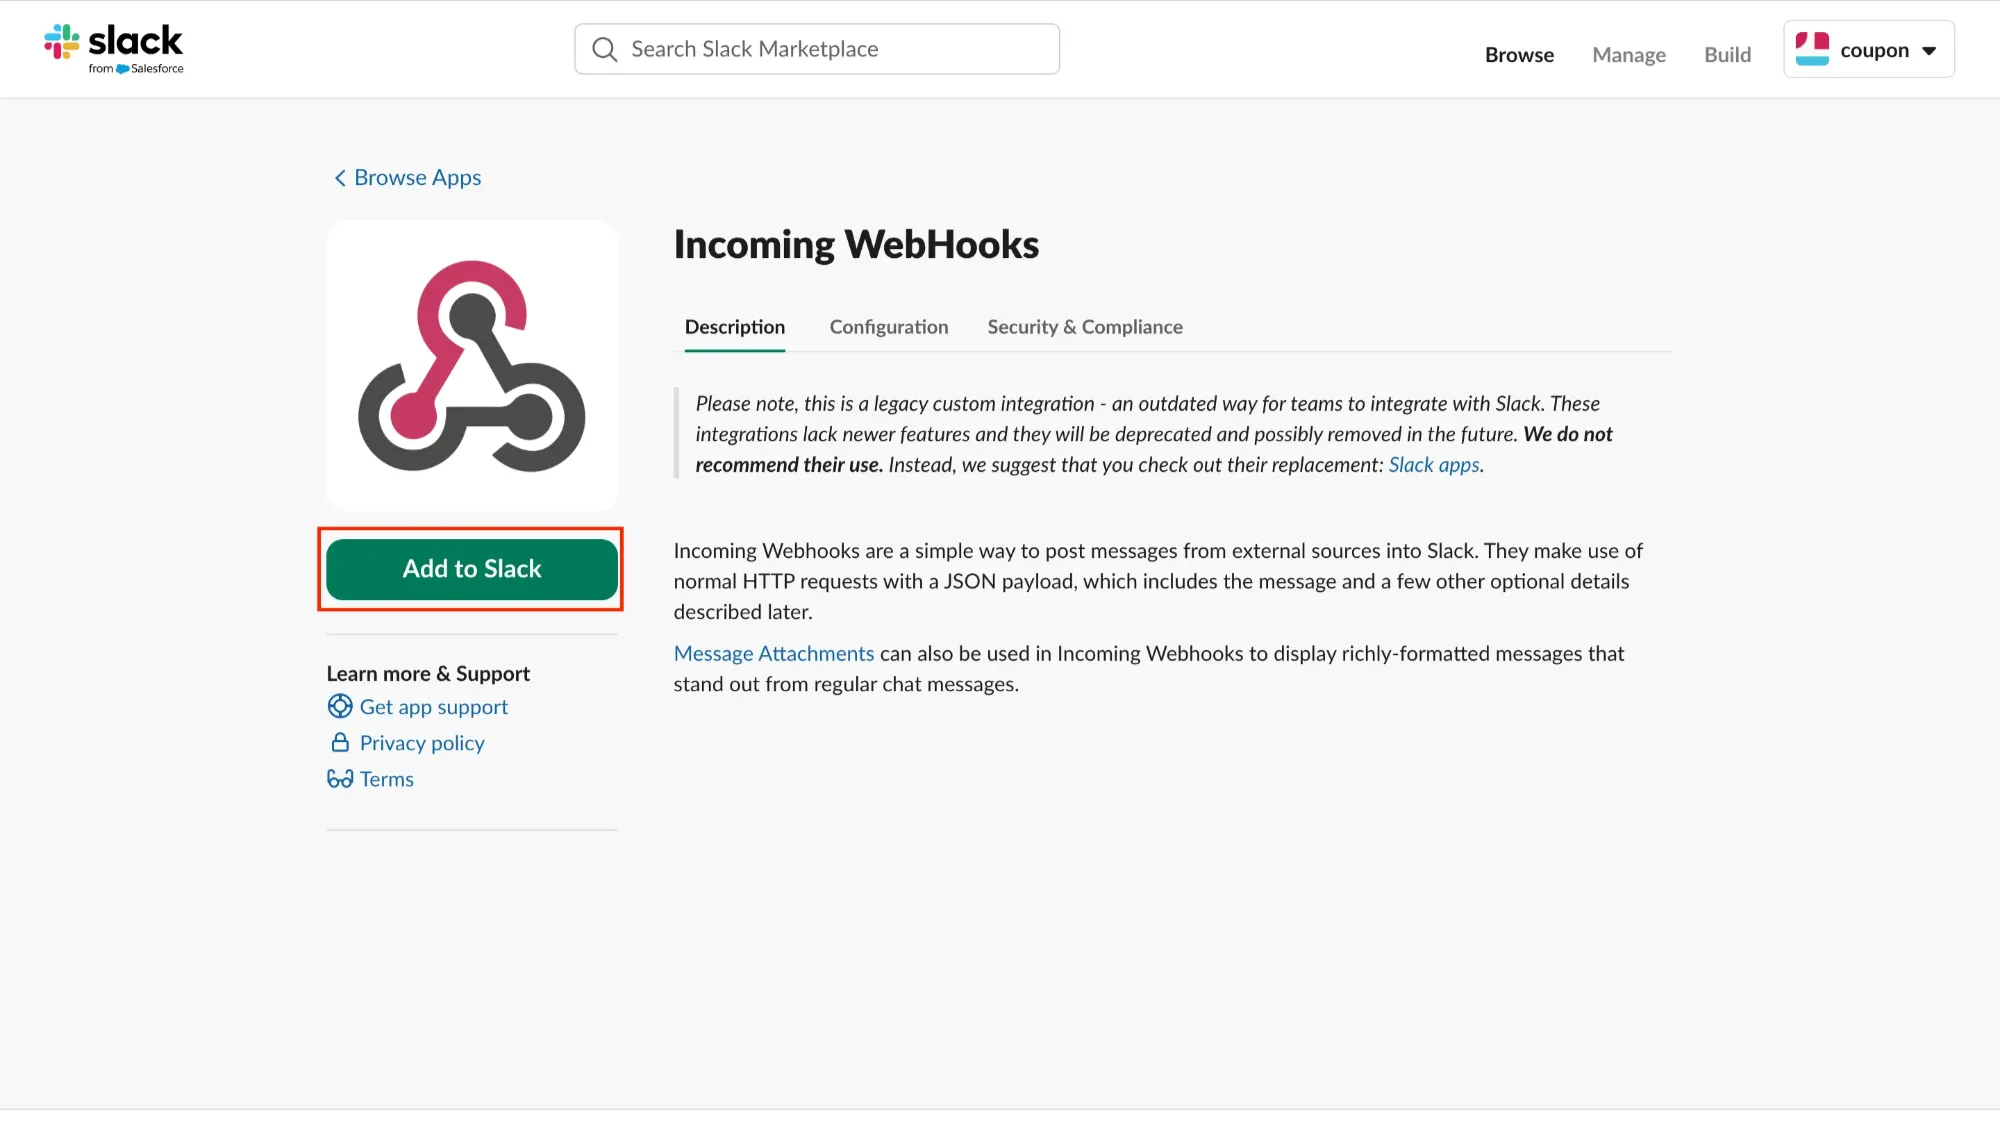Image resolution: width=2000 pixels, height=1128 pixels.
Task: Click the search magnifier icon
Action: click(x=604, y=49)
